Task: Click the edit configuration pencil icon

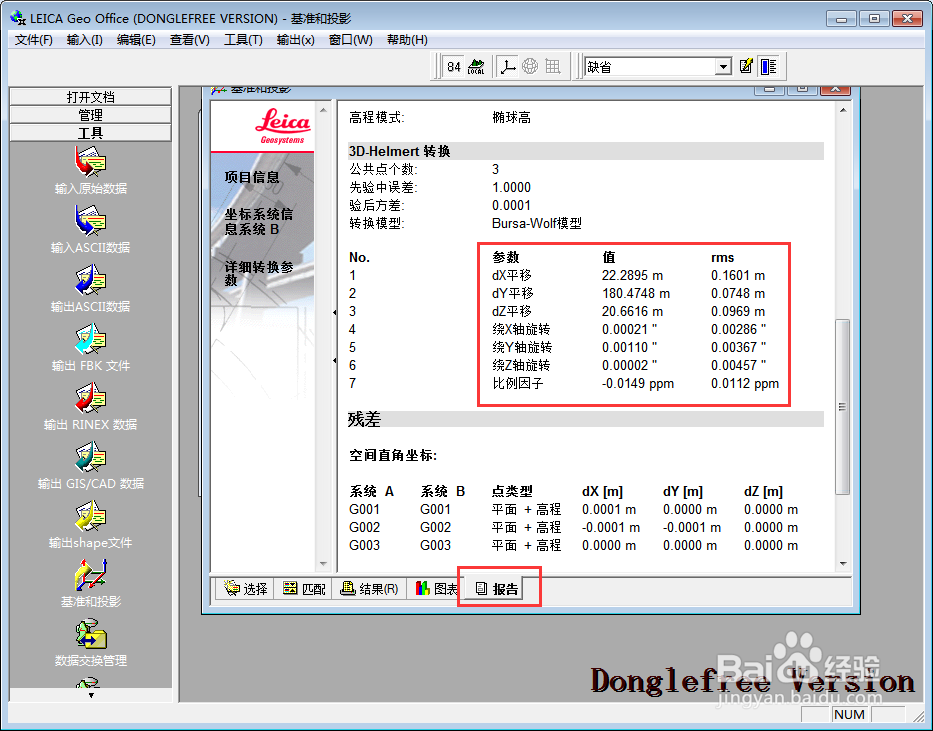Action: tap(746, 66)
